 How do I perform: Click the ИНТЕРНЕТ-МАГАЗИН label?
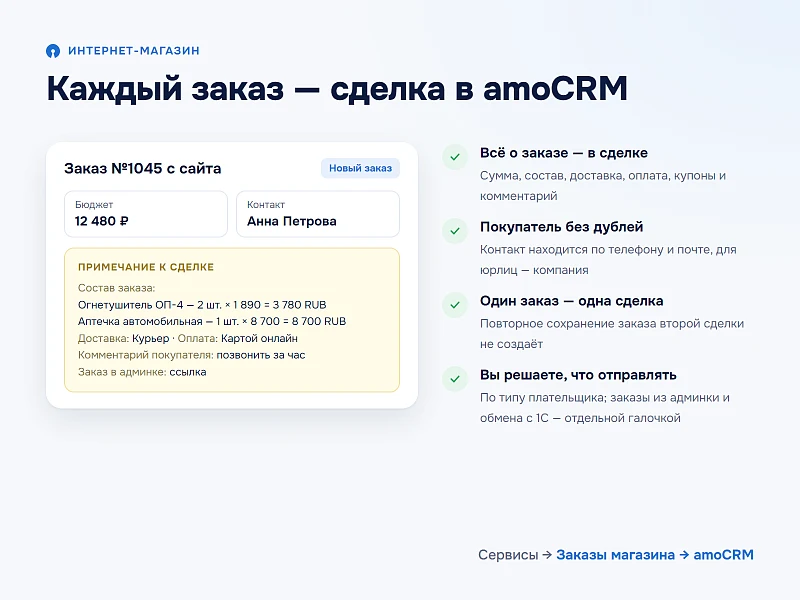coord(134,51)
